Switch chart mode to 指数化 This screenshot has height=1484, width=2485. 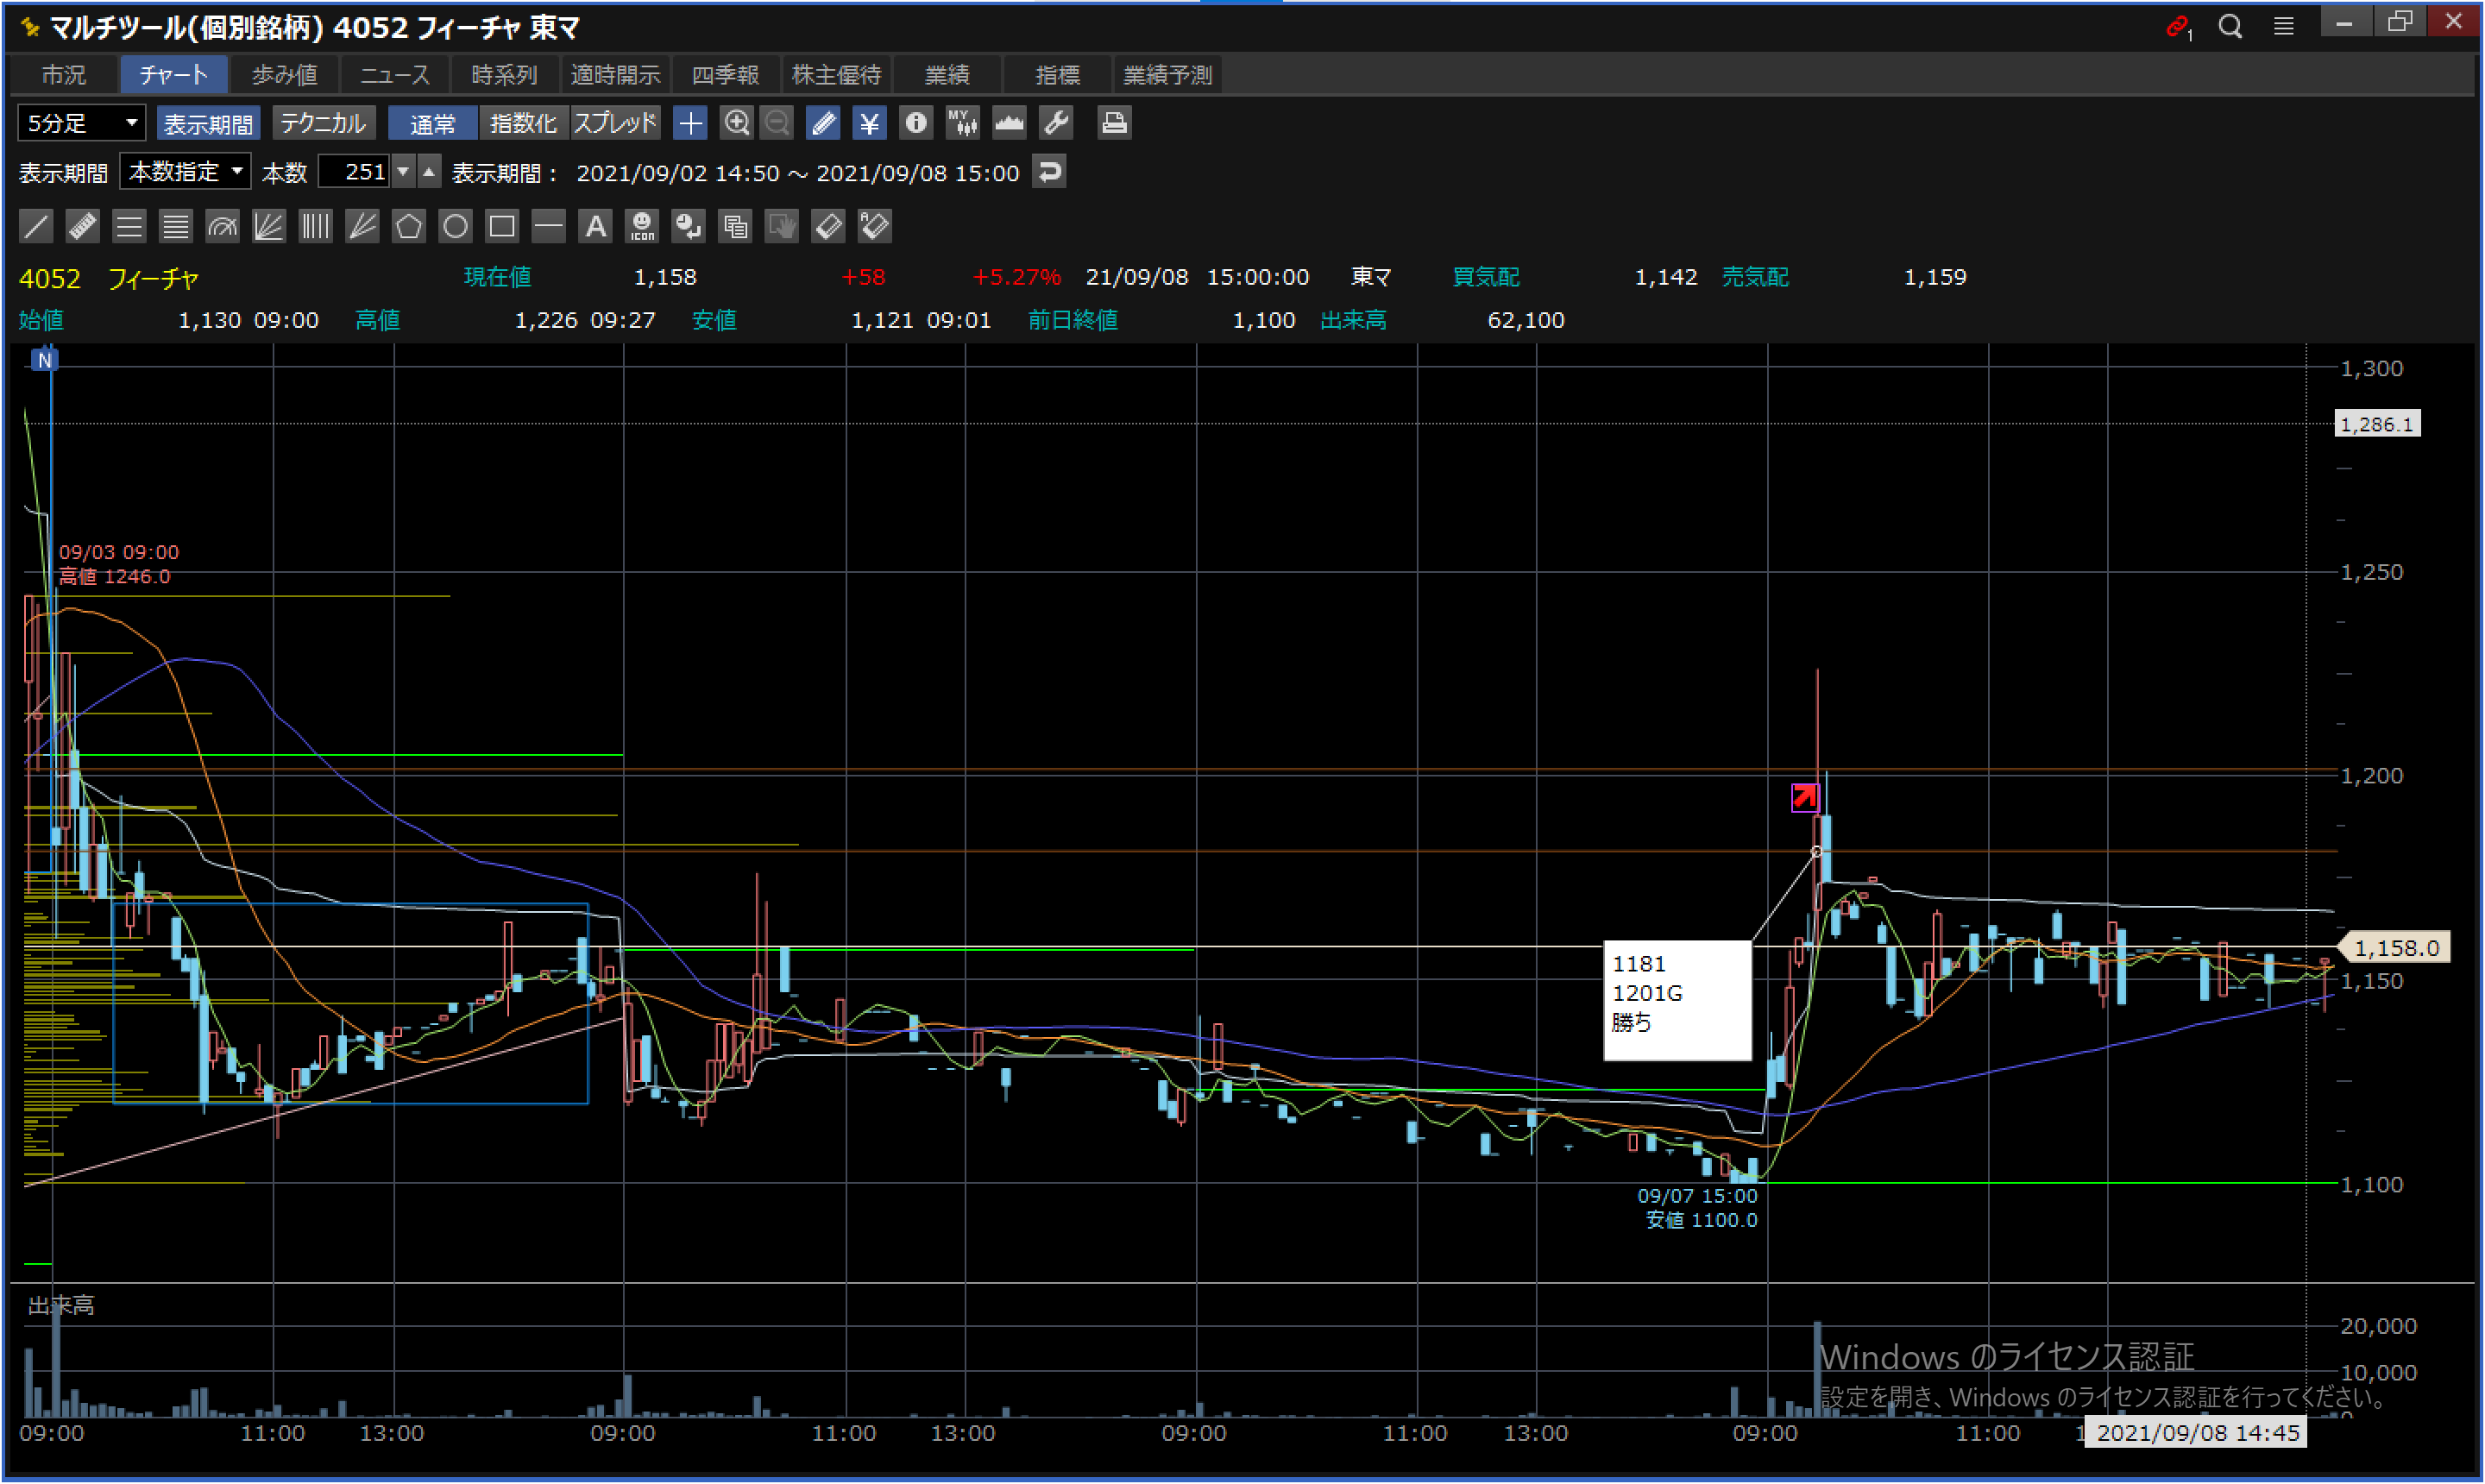click(523, 123)
